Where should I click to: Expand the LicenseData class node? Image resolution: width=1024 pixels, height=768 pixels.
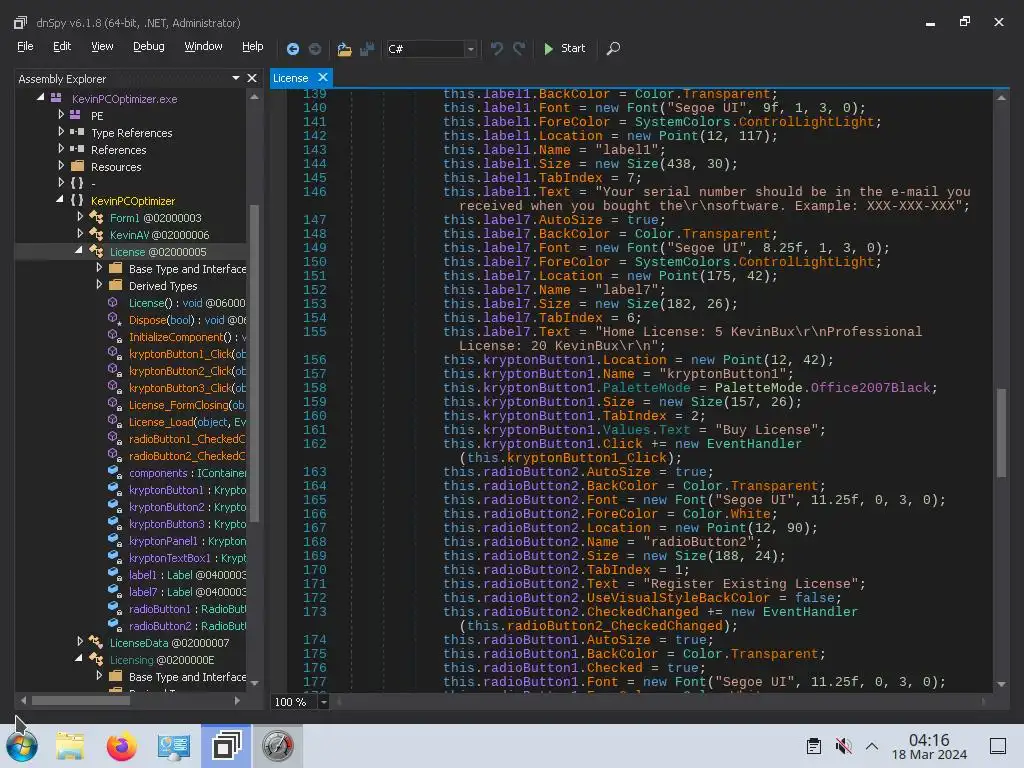(x=80, y=641)
